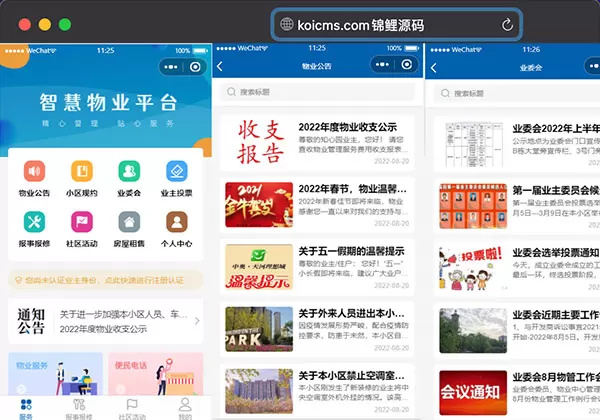Open the 温馨提示 thumbnail
The image size is (600, 420).
pos(259,267)
